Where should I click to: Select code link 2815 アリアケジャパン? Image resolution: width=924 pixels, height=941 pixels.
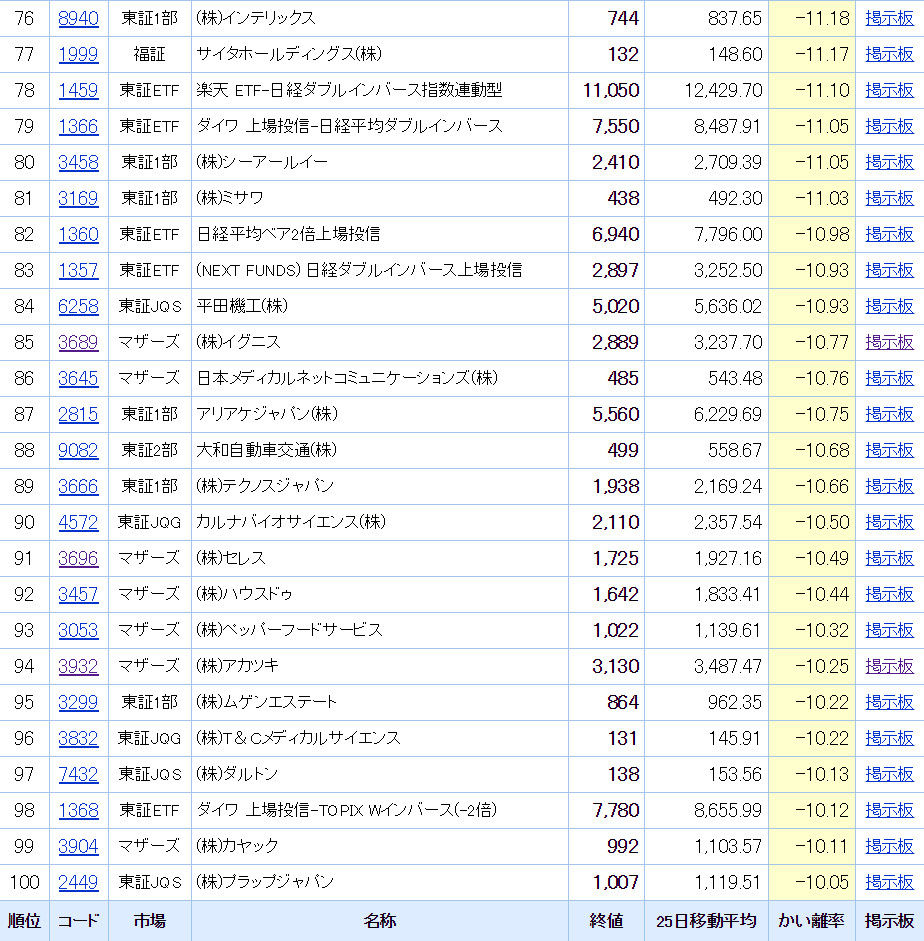[x=78, y=415]
